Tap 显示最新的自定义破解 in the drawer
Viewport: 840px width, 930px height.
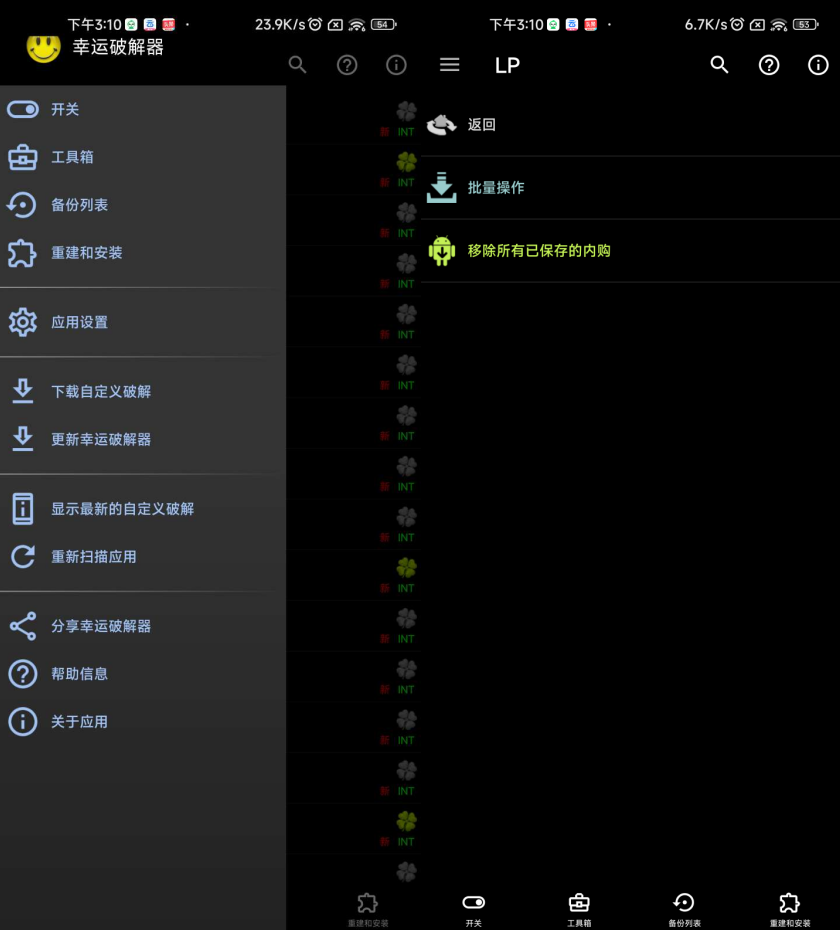pyautogui.click(x=122, y=508)
